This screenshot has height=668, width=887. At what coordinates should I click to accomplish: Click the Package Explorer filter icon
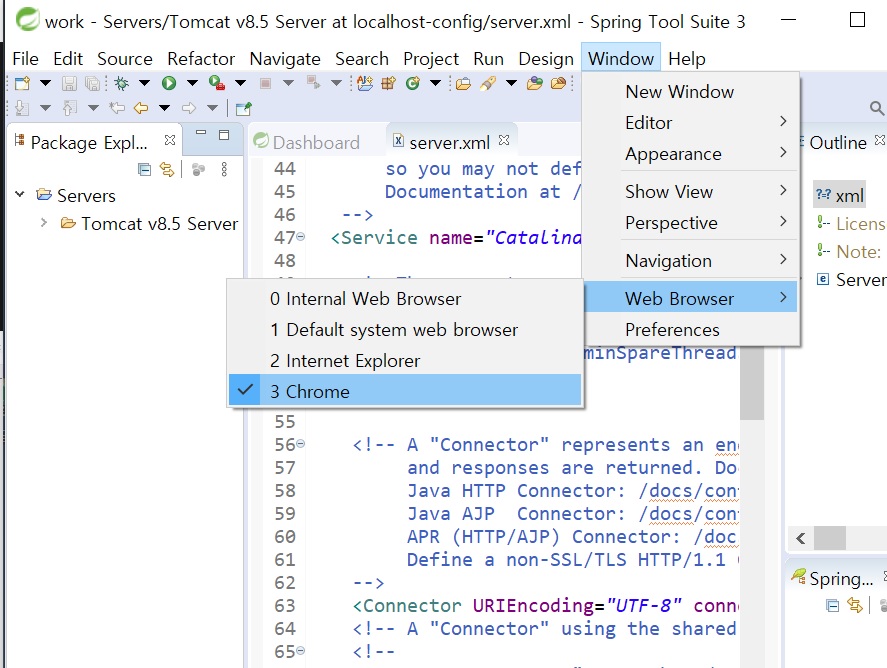[198, 169]
